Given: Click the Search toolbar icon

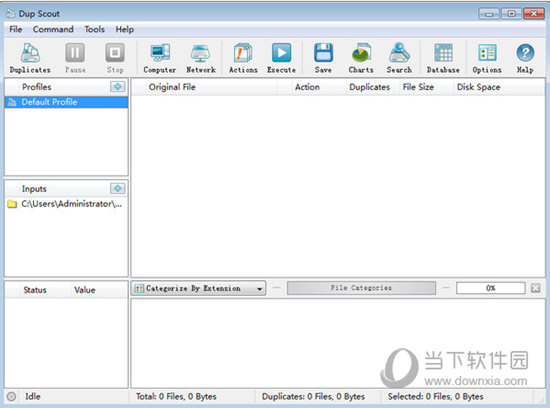Looking at the screenshot, I should point(399,53).
